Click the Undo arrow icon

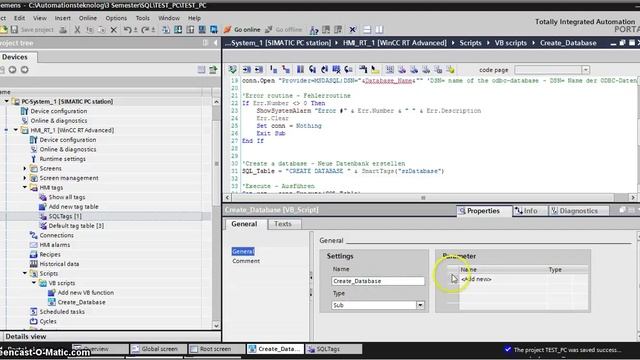pyautogui.click(x=128, y=29)
